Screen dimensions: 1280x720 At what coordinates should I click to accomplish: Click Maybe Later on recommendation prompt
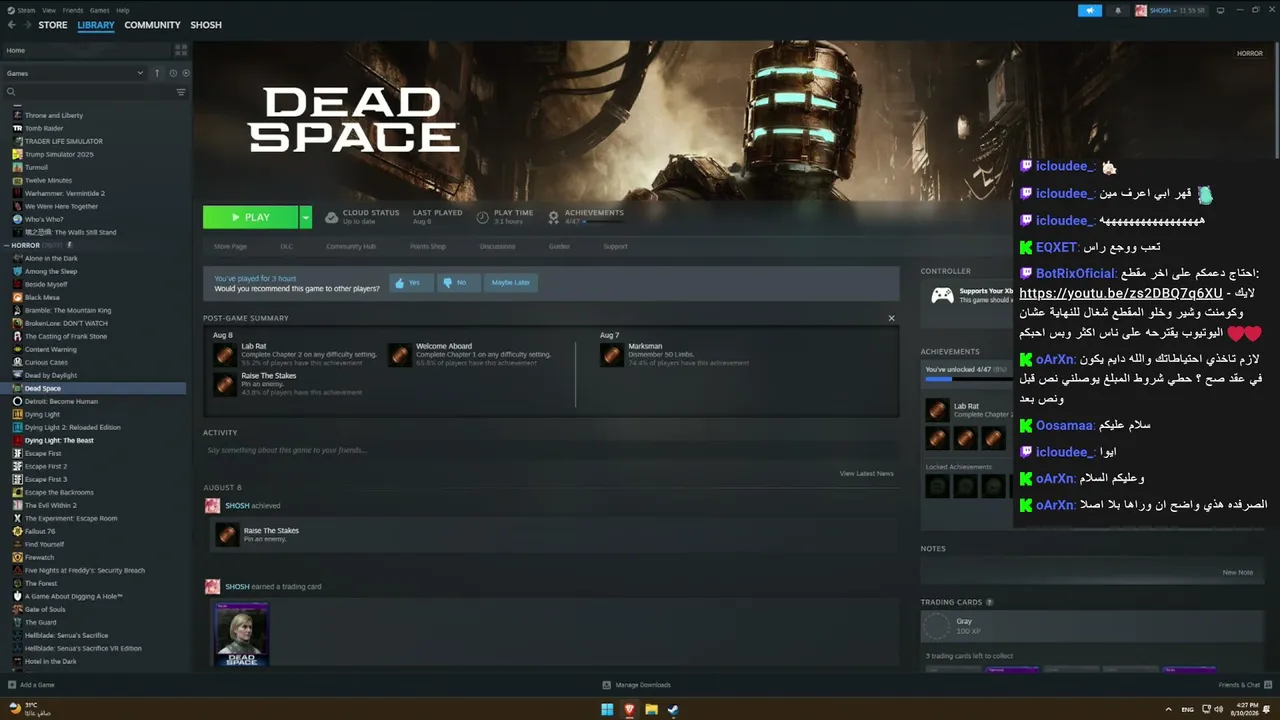[x=510, y=283]
